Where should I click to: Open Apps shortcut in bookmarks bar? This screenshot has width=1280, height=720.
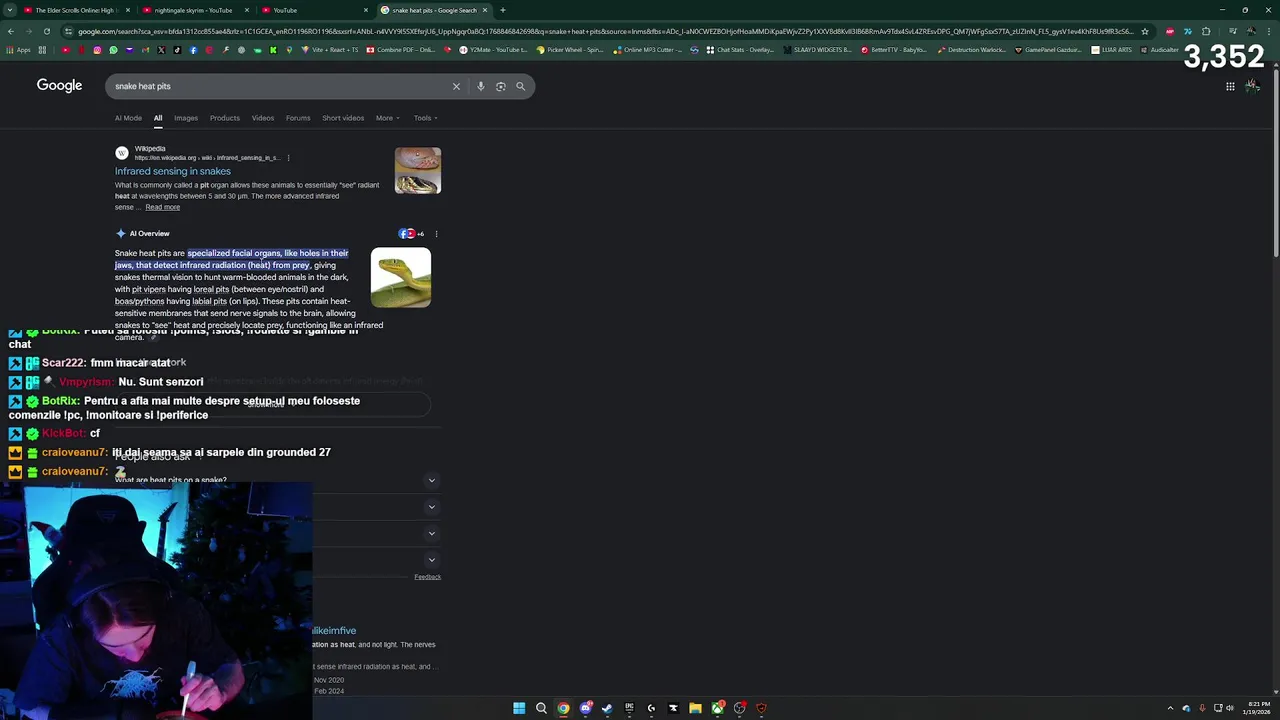(18, 50)
